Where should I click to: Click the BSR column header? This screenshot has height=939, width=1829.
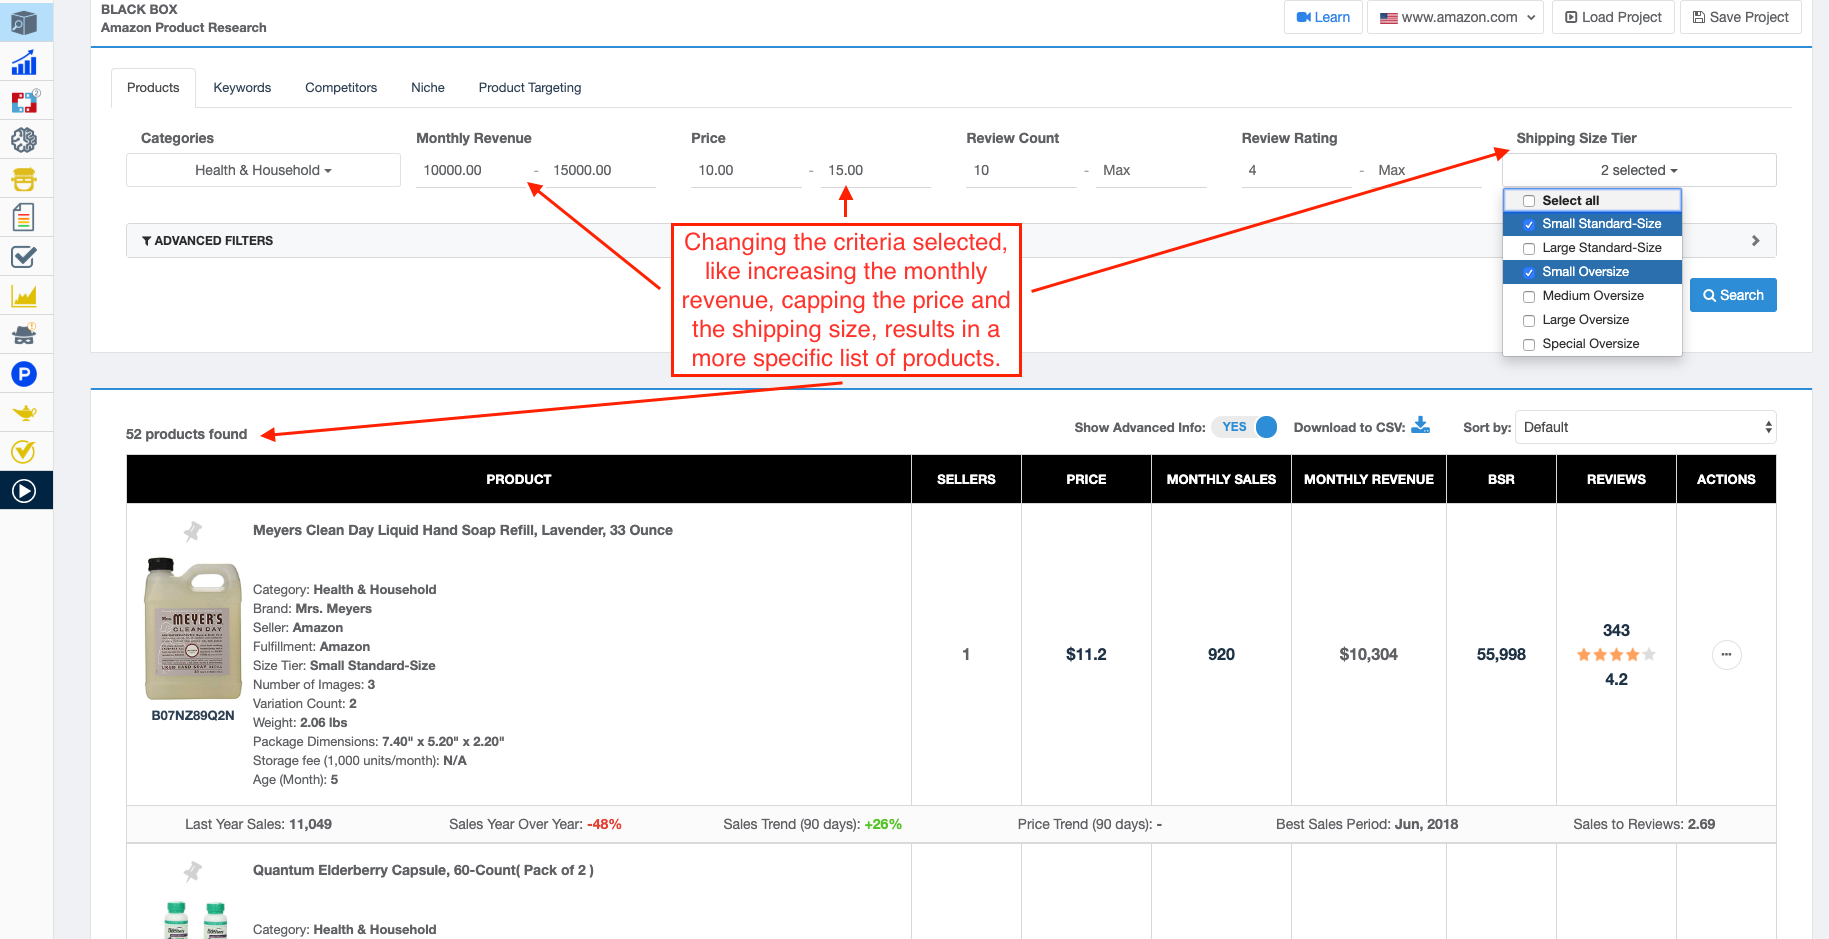(x=1501, y=479)
